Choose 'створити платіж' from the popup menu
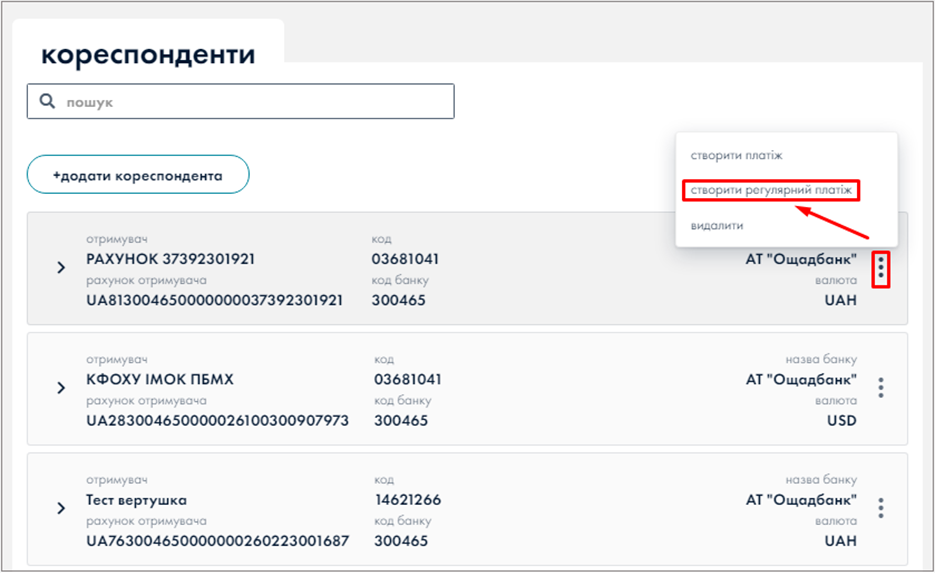This screenshot has width=935, height=573. (736, 155)
